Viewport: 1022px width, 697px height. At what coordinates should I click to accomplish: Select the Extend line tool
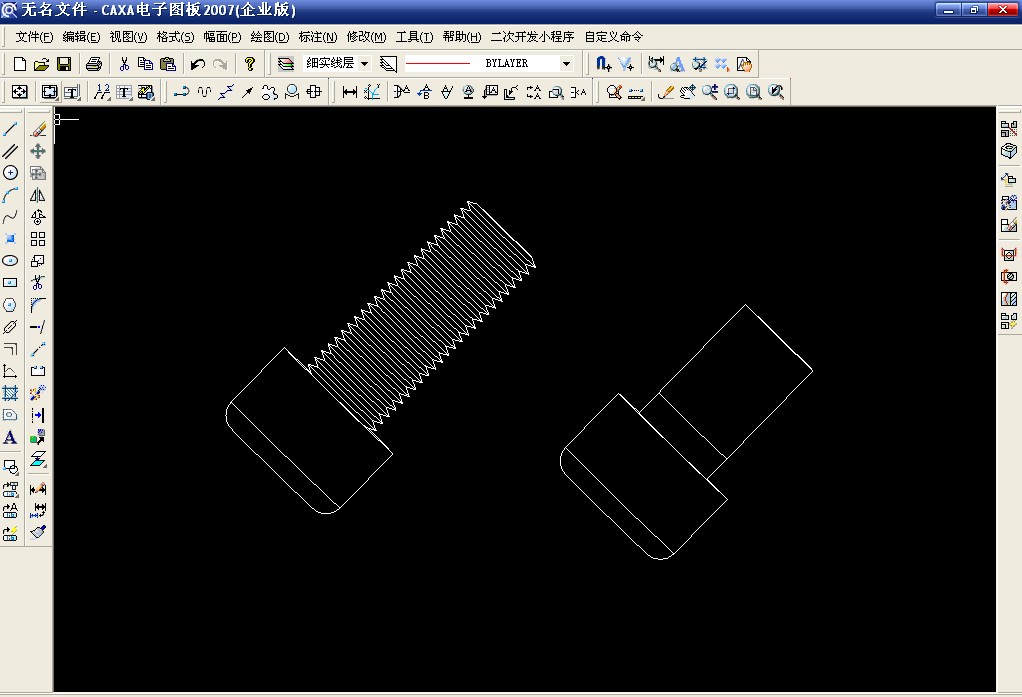pyautogui.click(x=38, y=327)
